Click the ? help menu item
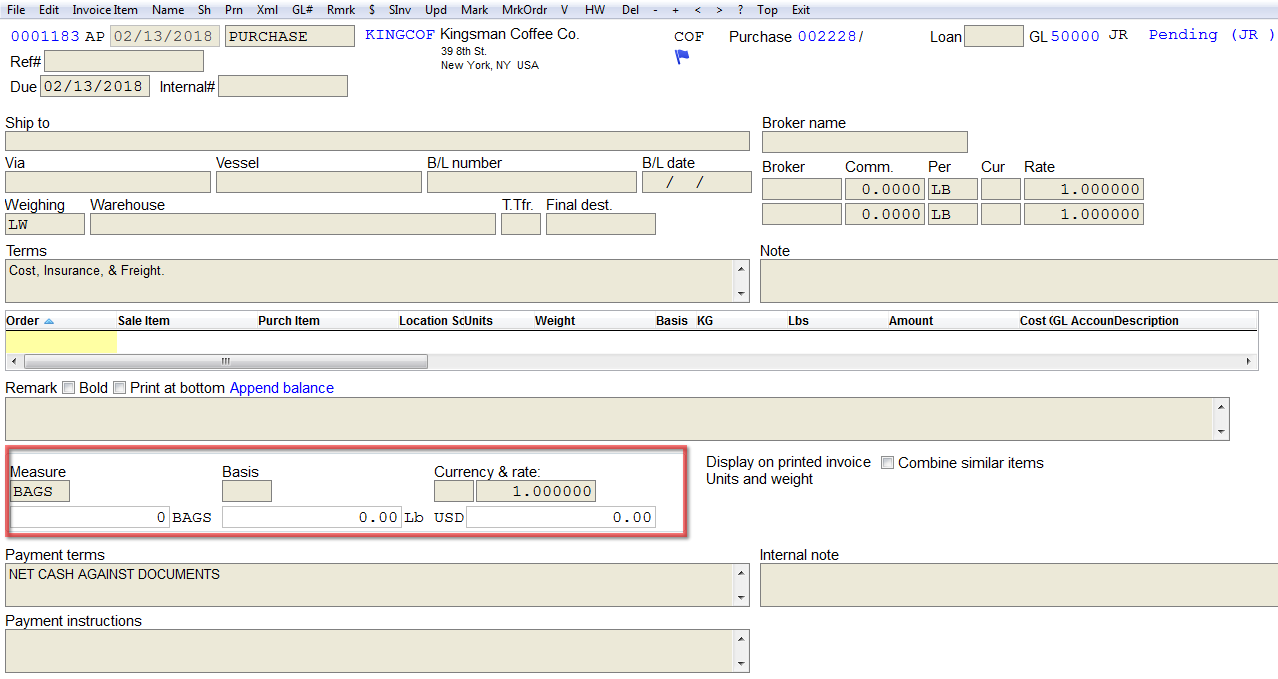This screenshot has height=679, width=1278. 740,10
